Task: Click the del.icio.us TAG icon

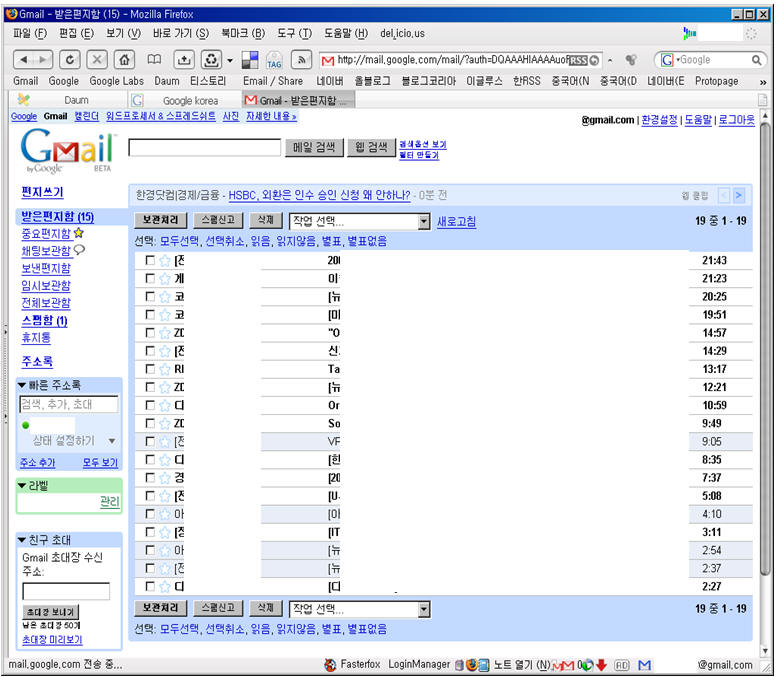Action: pos(274,60)
